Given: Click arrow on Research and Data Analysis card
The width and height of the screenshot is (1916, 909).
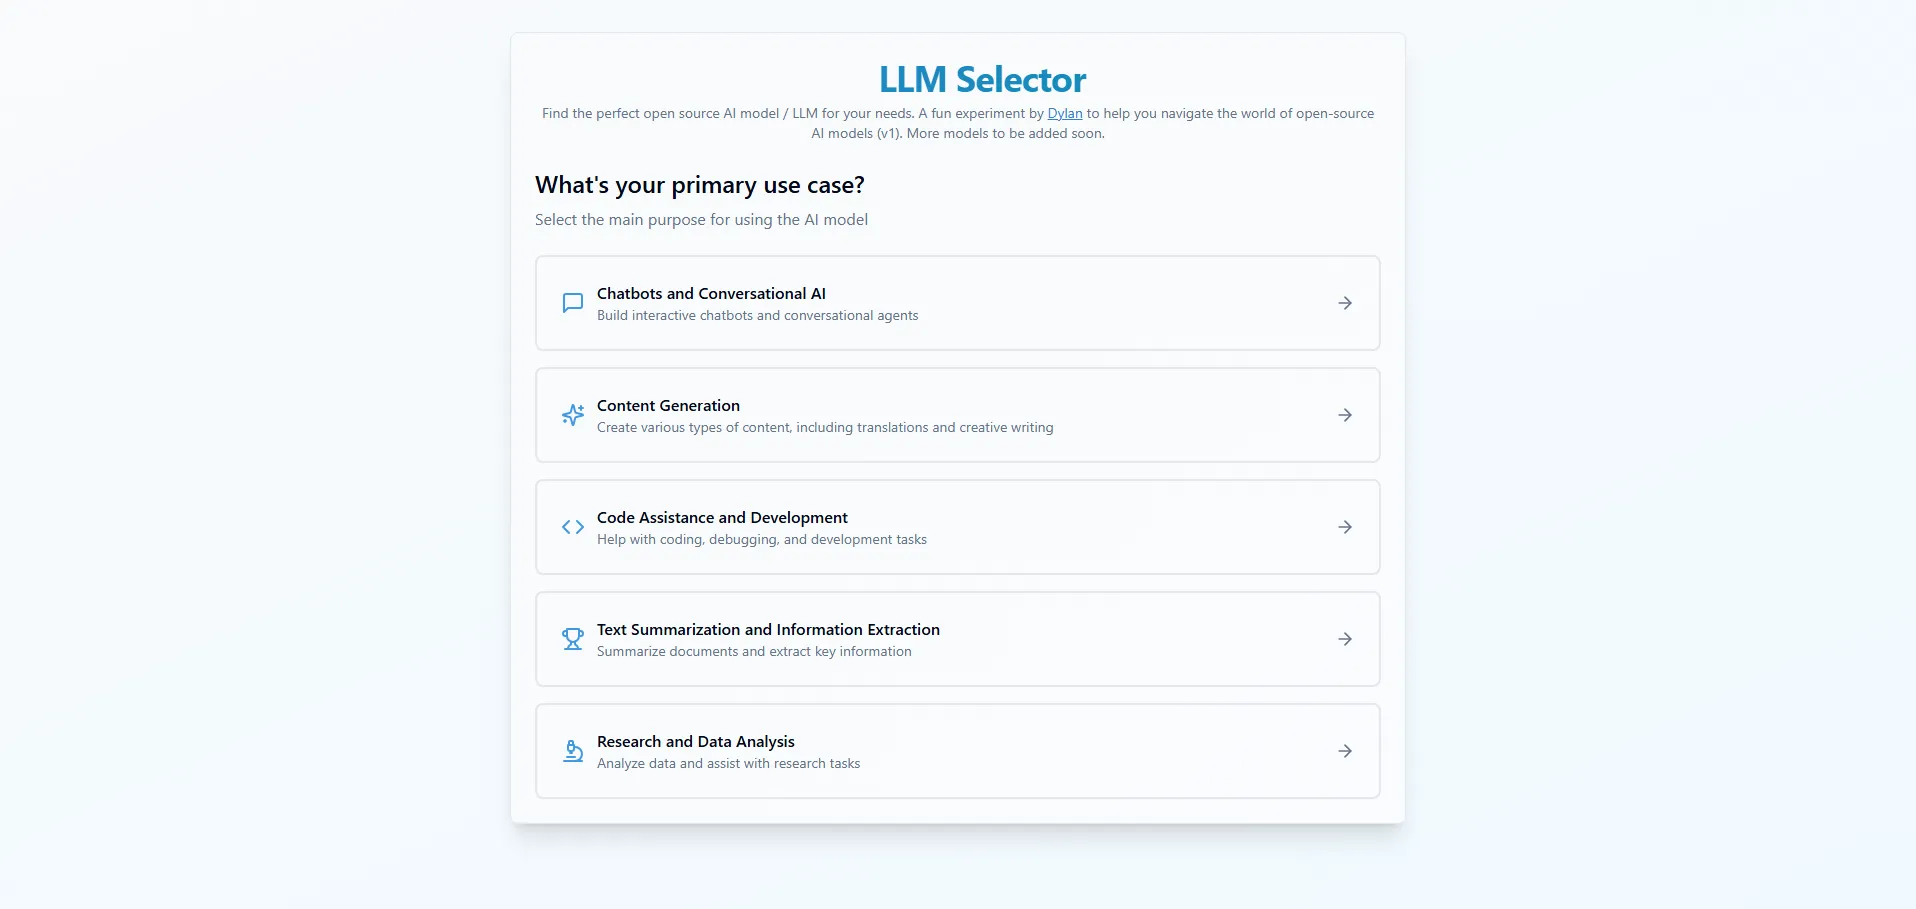Looking at the screenshot, I should tap(1345, 751).
